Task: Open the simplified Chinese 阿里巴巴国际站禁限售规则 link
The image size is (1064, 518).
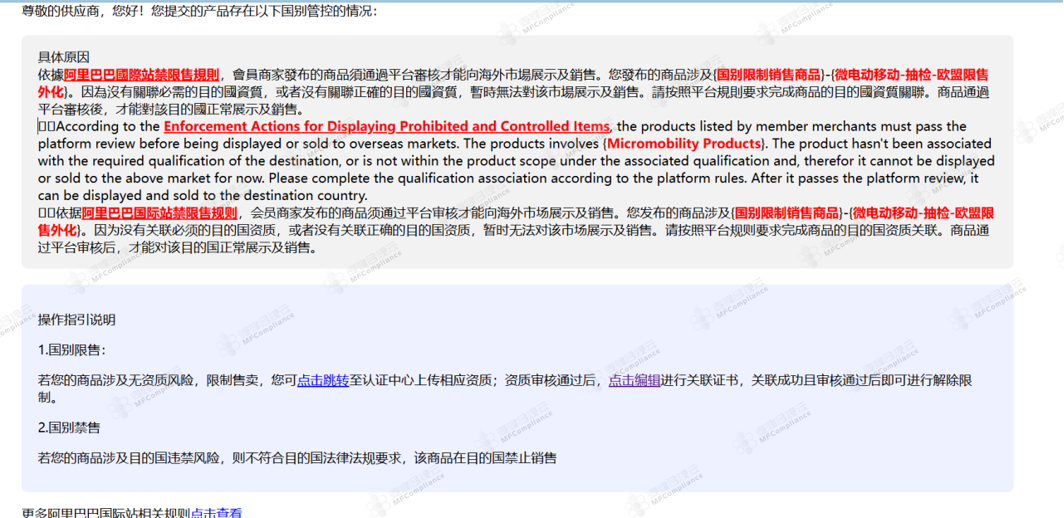Action: point(160,213)
